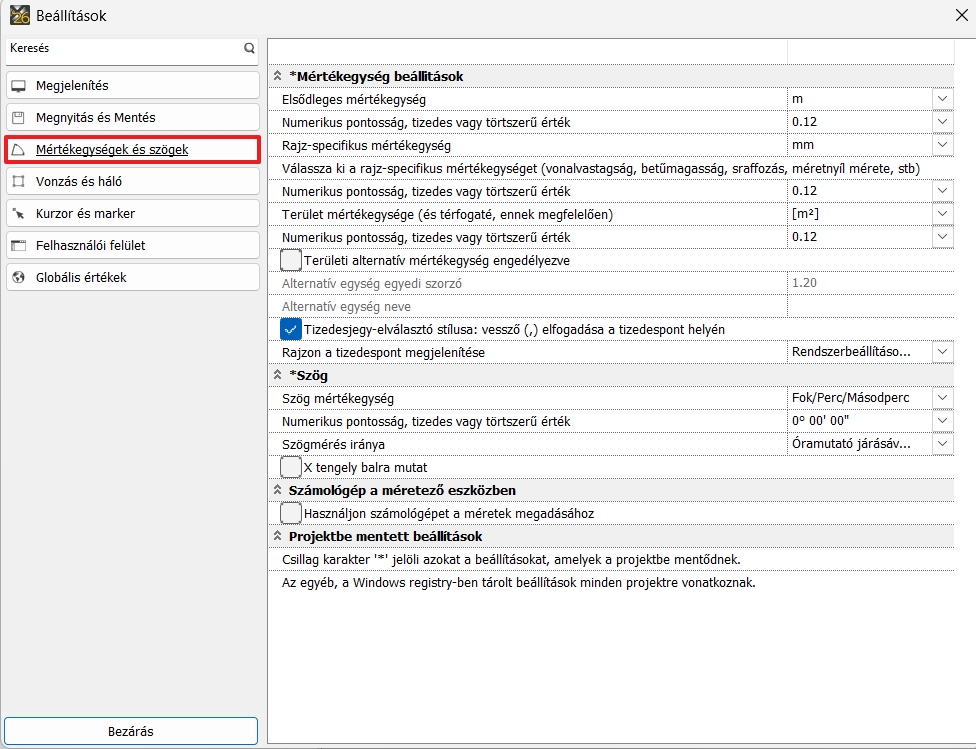Open Rajzon a tizedespont megjelenítése dropdown
The width and height of the screenshot is (976, 749).
[x=942, y=352]
